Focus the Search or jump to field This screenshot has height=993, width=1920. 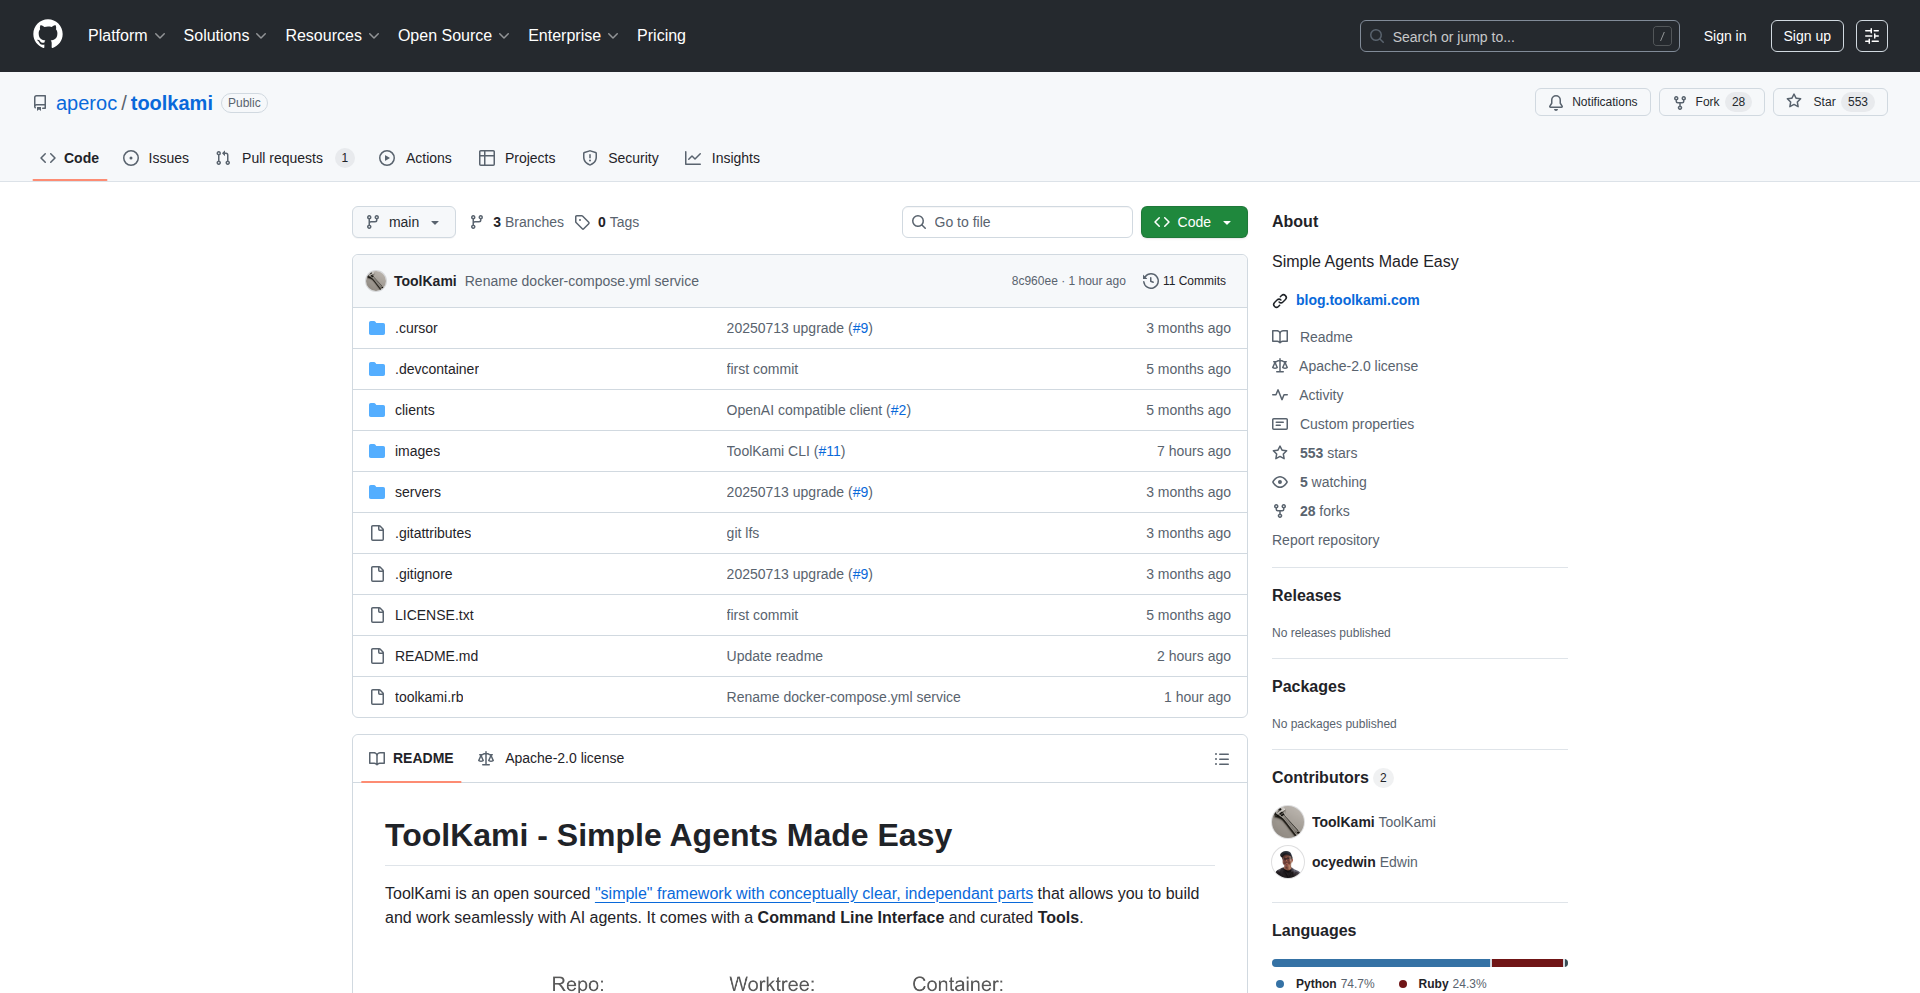pos(1519,36)
